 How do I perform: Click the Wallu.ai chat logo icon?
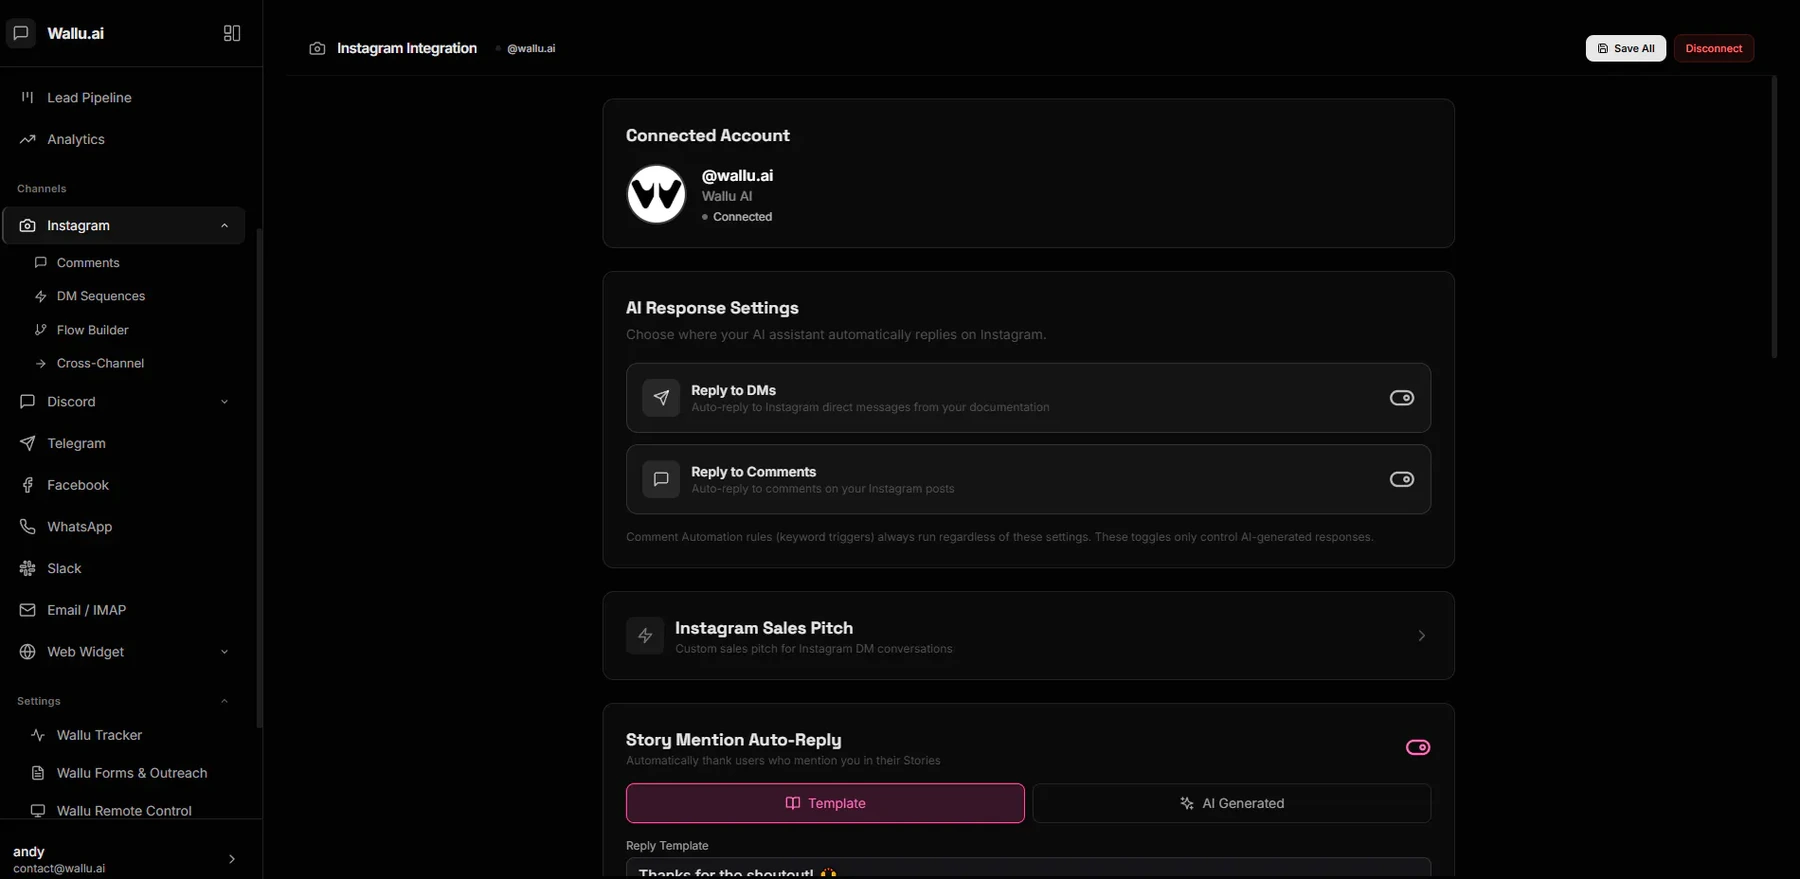pyautogui.click(x=21, y=33)
